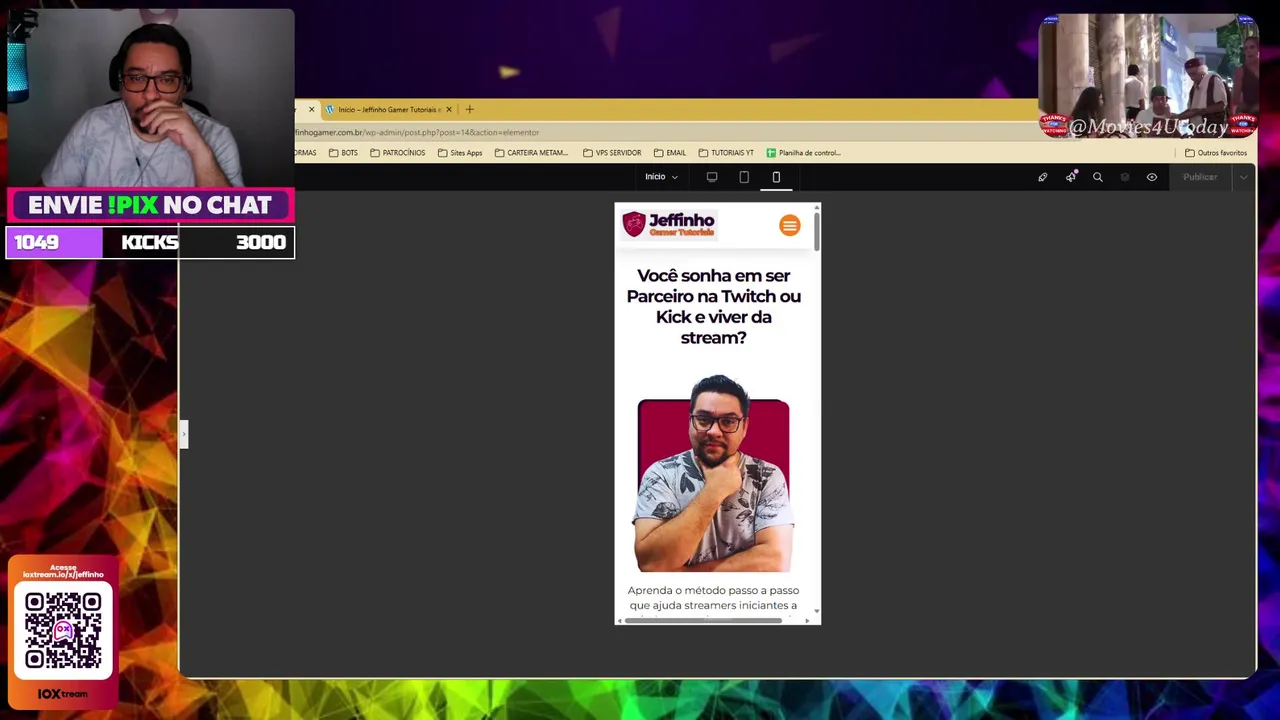Select the 'Aprenda o método passo a passo' paragraph
The image size is (1280, 720).
713,597
